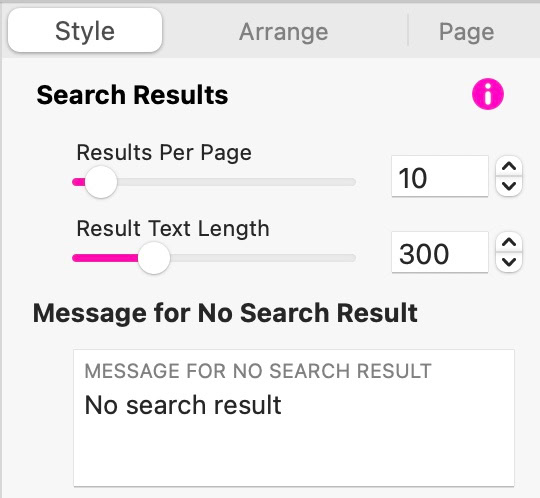Image resolution: width=540 pixels, height=498 pixels.
Task: Focus the Result Text Length field showing 300
Action: [x=440, y=252]
